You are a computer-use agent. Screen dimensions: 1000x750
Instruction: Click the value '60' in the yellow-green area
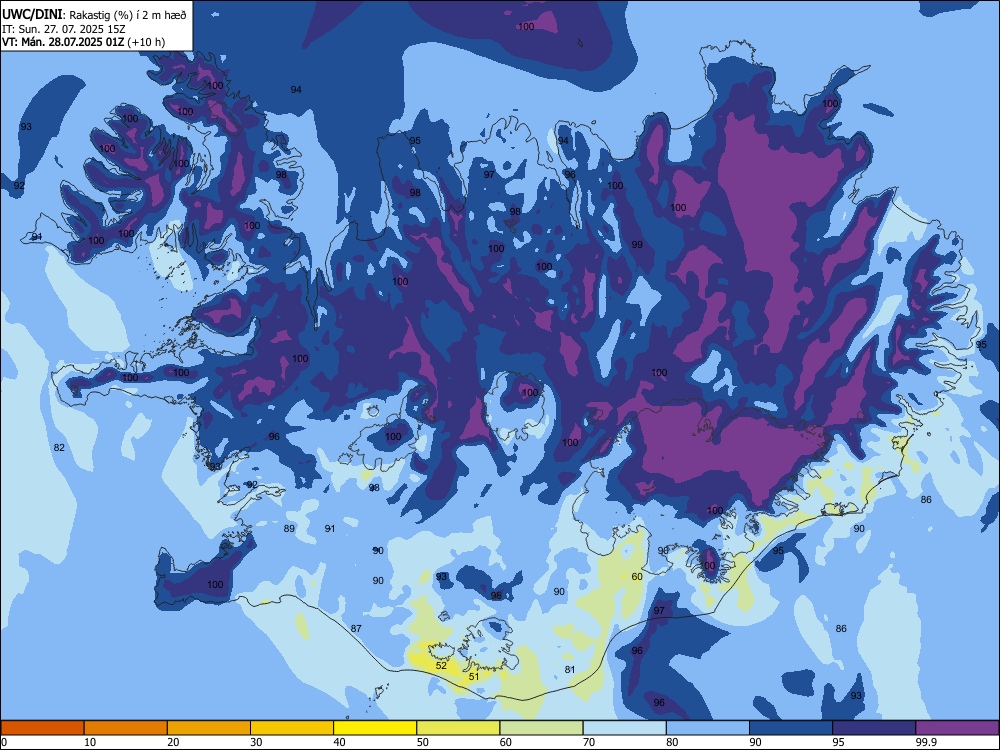pyautogui.click(x=637, y=577)
